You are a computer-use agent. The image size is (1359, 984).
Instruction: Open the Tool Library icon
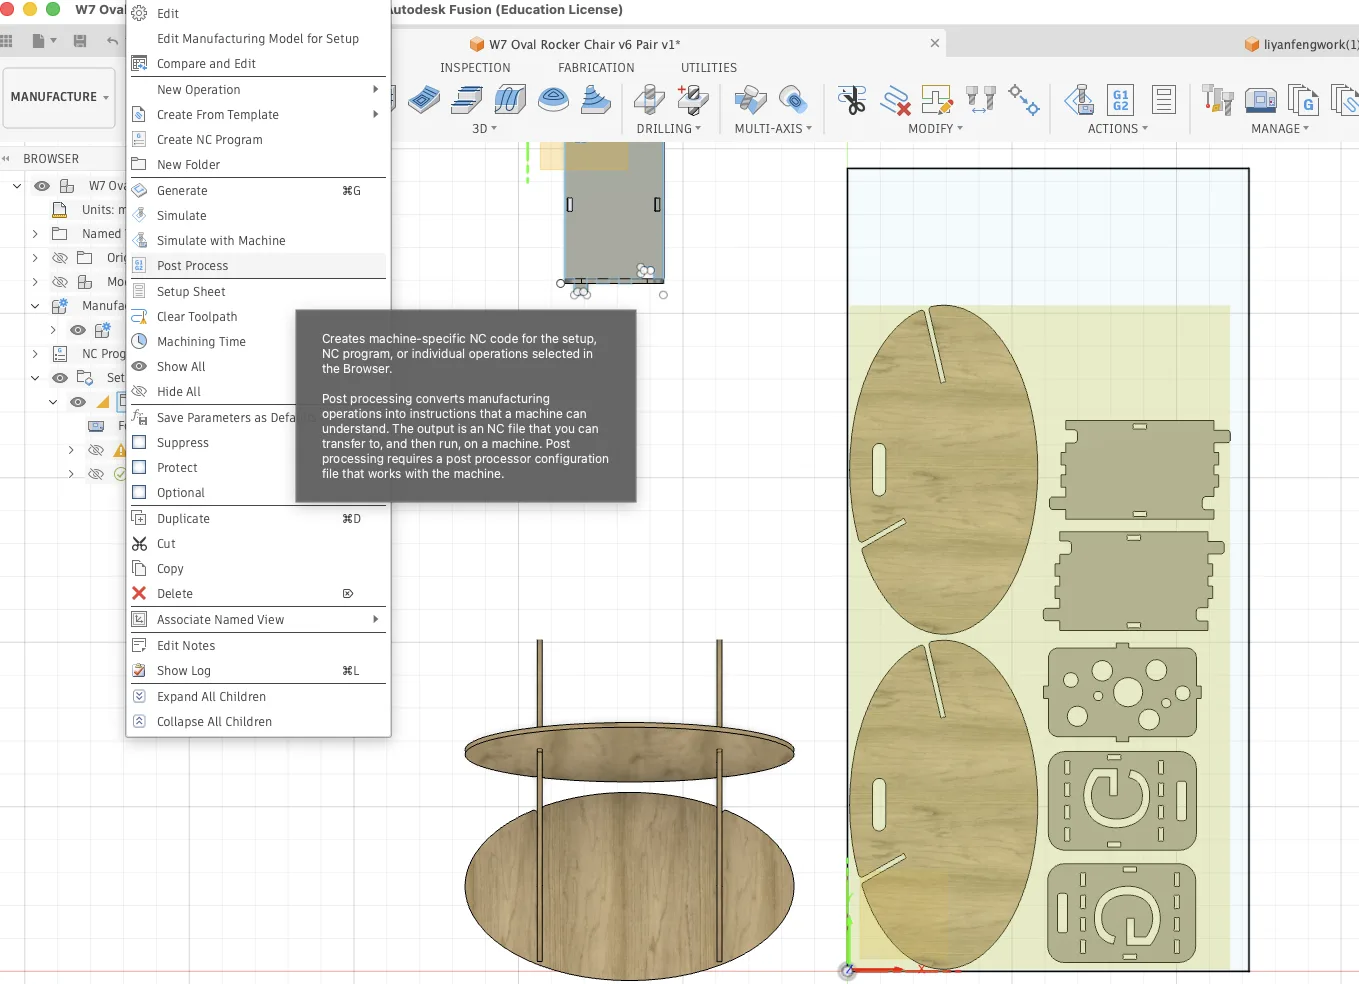click(1217, 100)
